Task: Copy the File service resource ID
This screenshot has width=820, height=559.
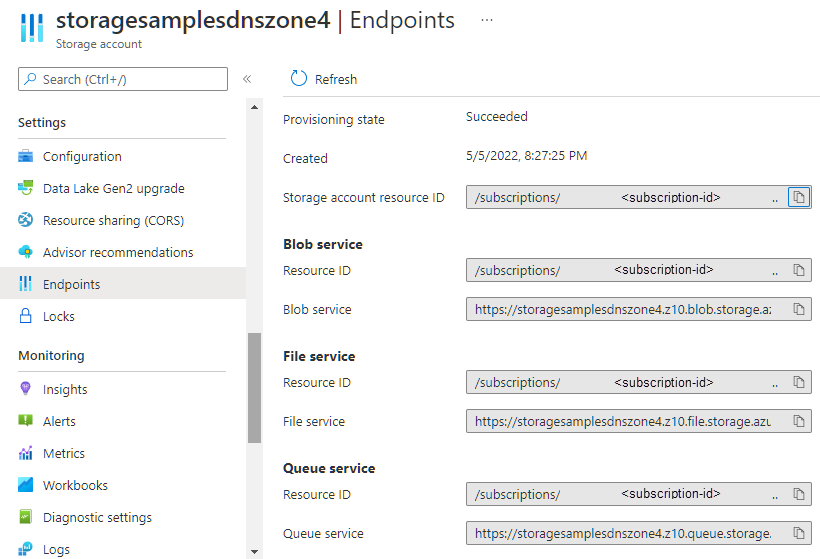Action: tap(799, 382)
